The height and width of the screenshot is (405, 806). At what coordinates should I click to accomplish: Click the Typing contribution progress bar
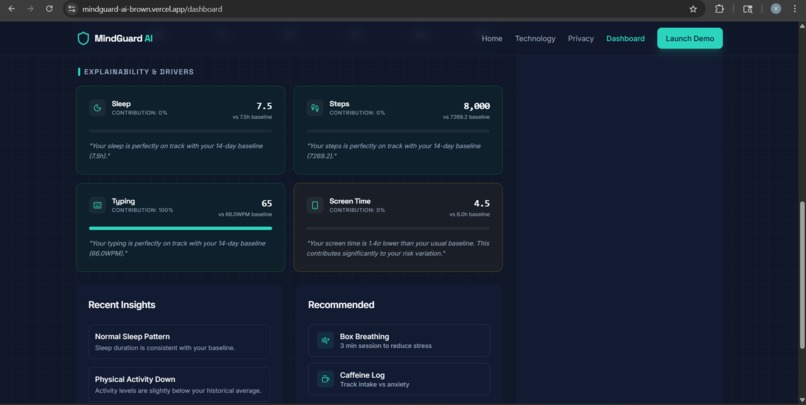[x=180, y=228]
